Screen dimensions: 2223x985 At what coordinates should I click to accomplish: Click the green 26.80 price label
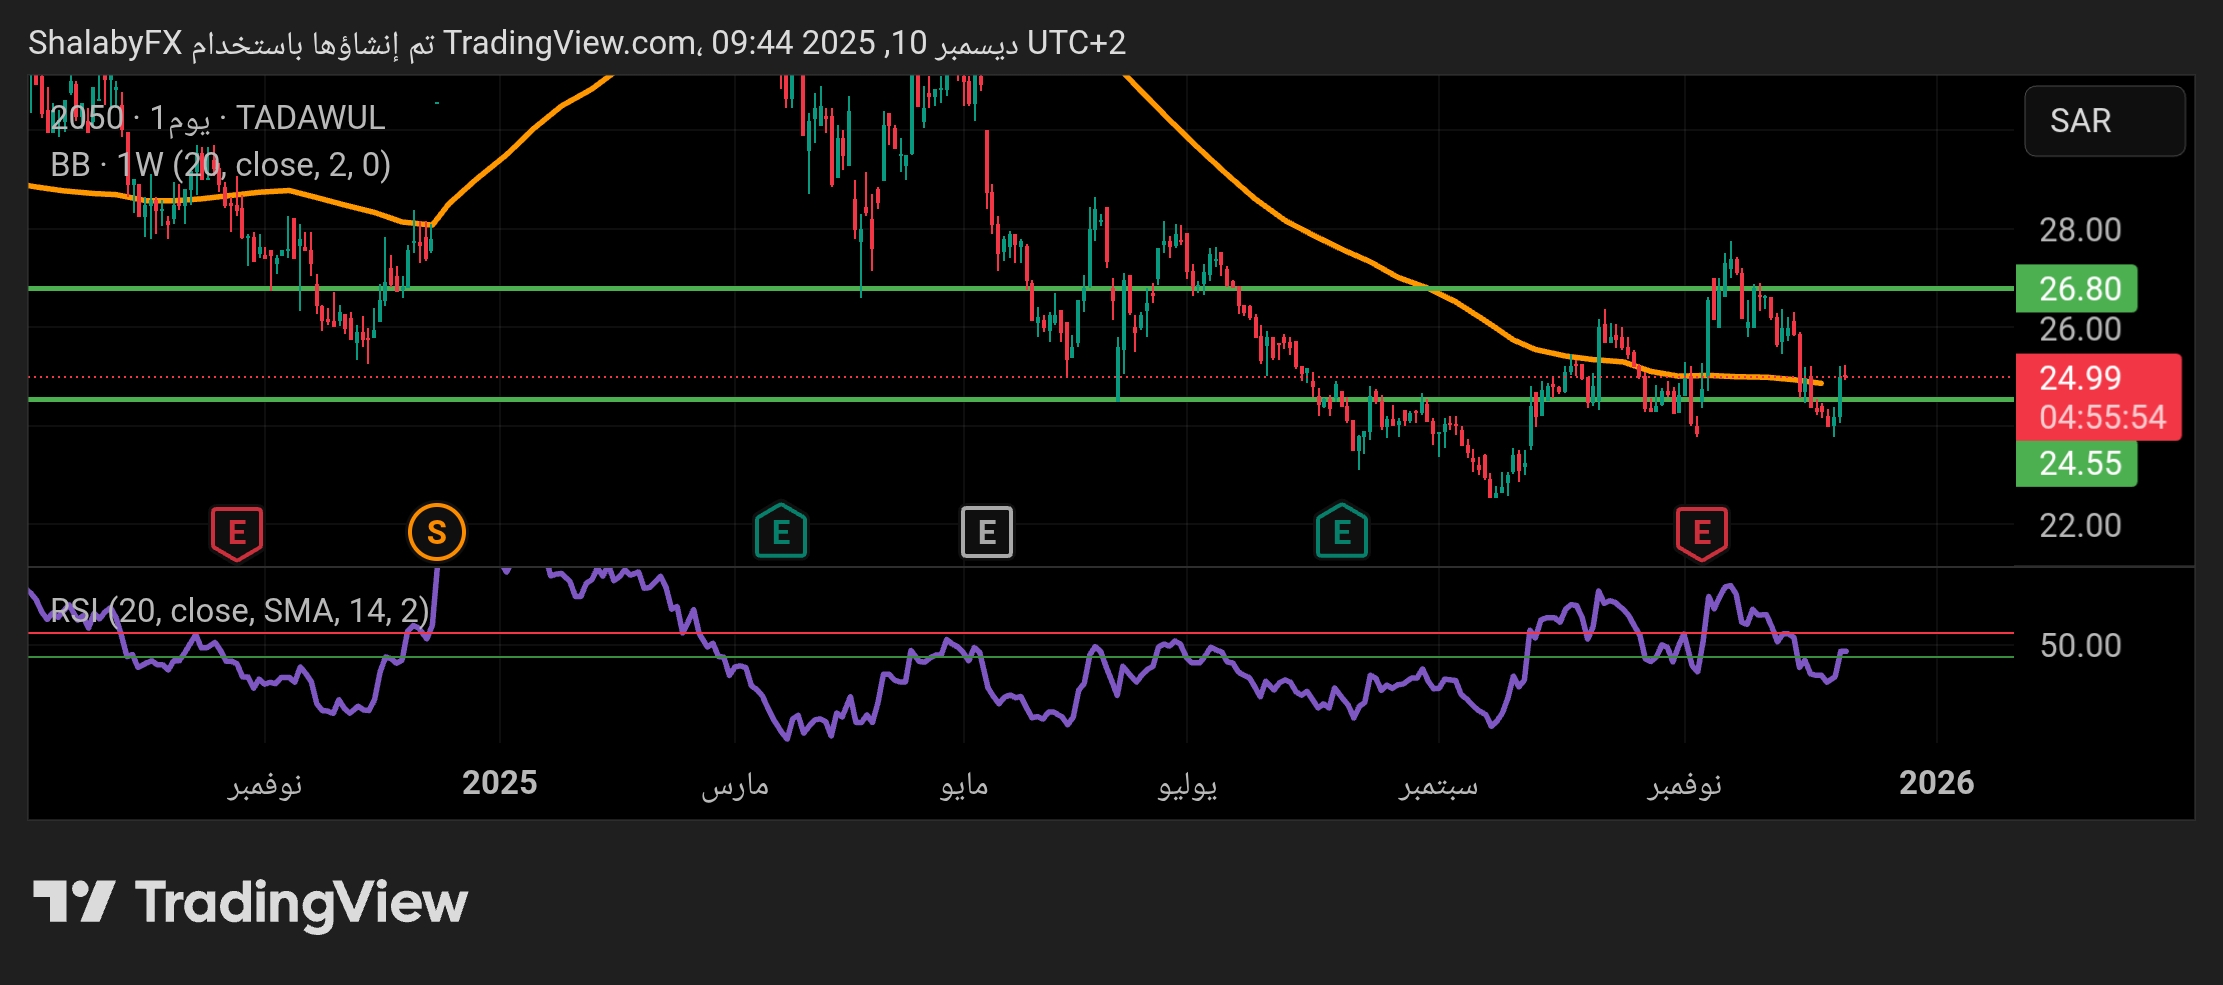(2077, 289)
